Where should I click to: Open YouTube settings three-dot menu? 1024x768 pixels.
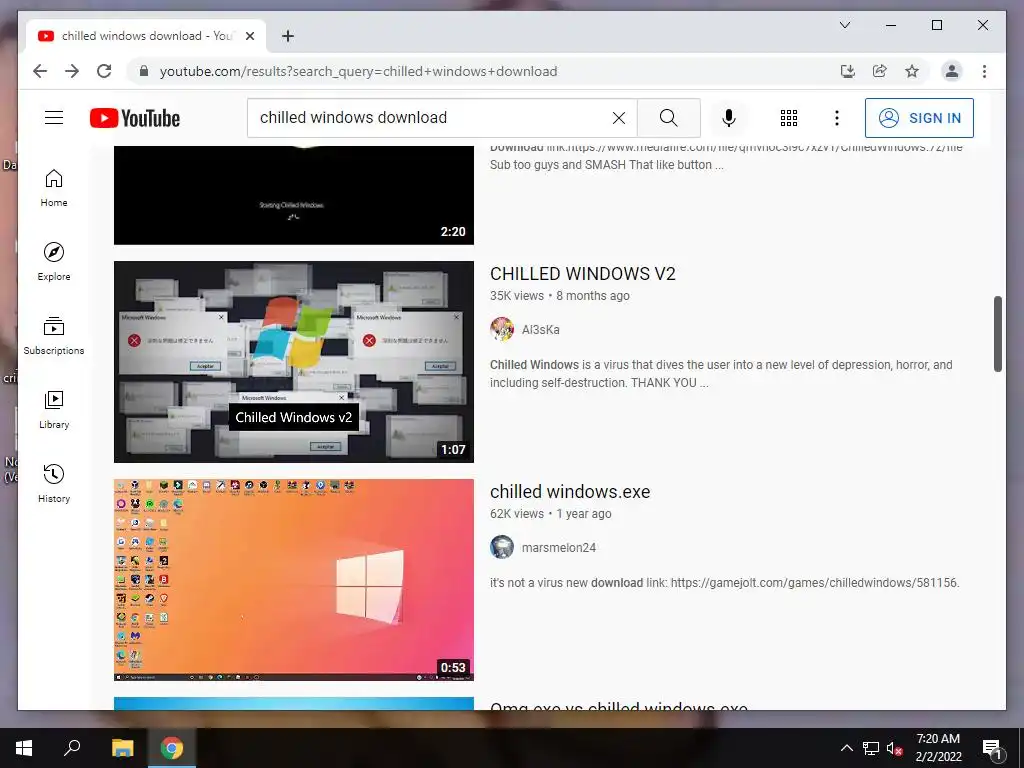(x=837, y=118)
